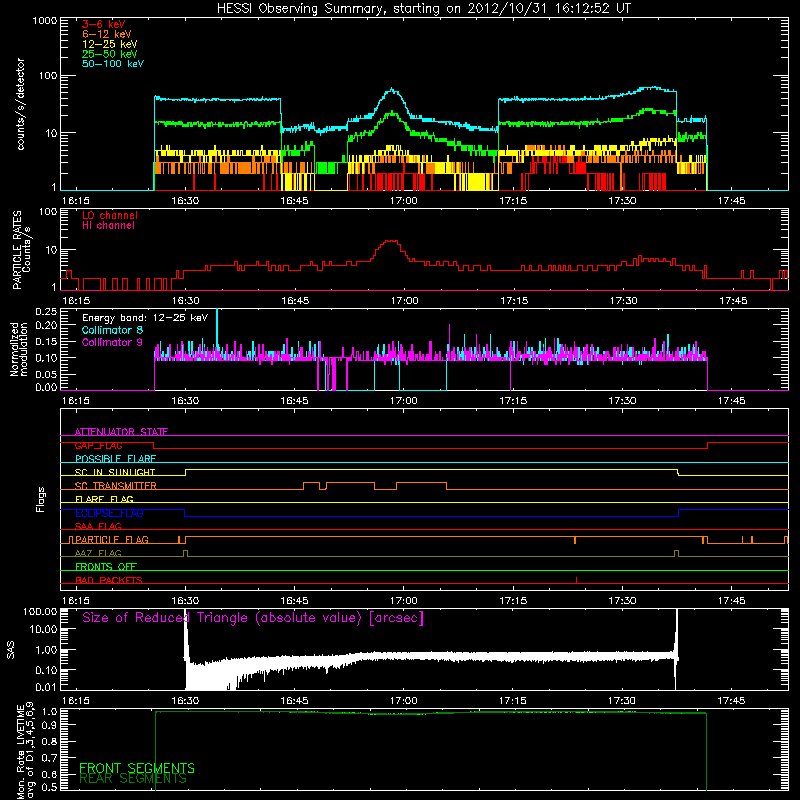The height and width of the screenshot is (800, 800).
Task: Click the Normalized modulation axis label
Action: click(19, 349)
